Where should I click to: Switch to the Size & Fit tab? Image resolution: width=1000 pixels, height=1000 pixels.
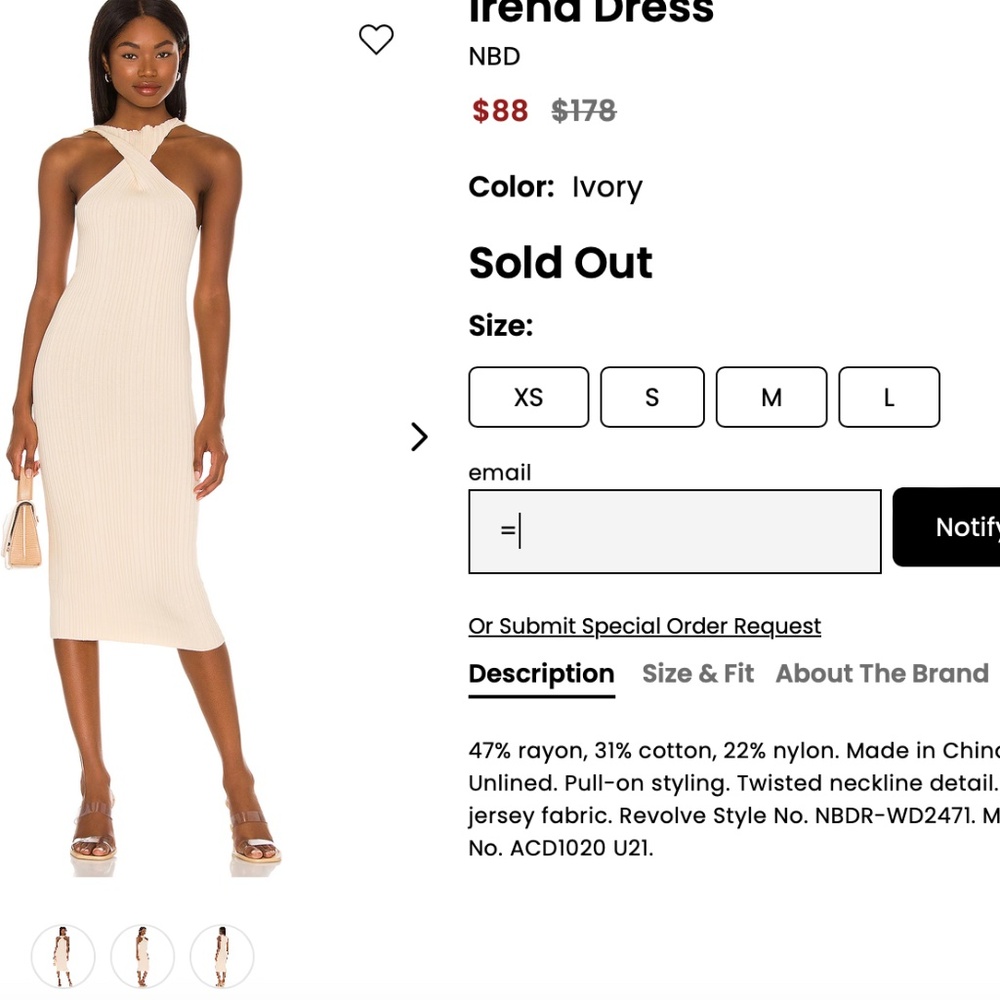(697, 674)
